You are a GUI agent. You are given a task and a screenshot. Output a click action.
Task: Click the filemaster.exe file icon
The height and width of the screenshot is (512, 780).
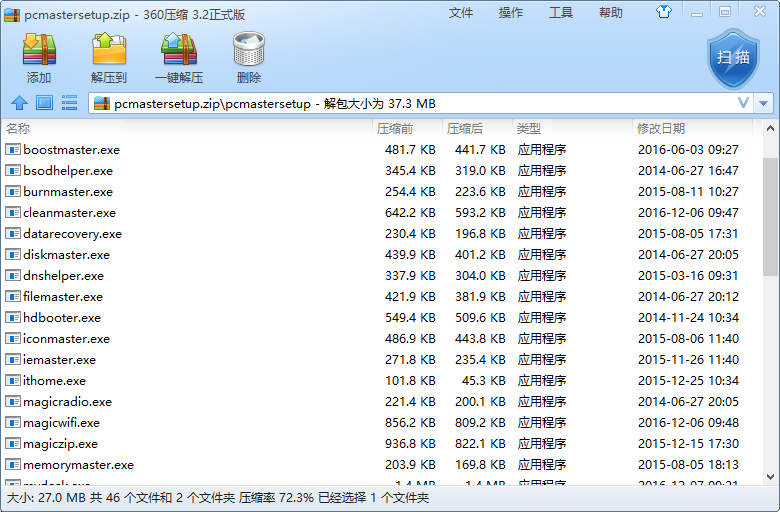click(13, 297)
